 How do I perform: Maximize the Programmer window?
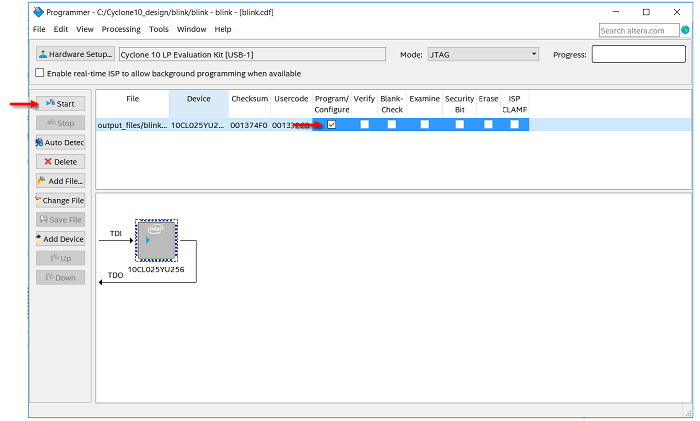click(x=646, y=12)
